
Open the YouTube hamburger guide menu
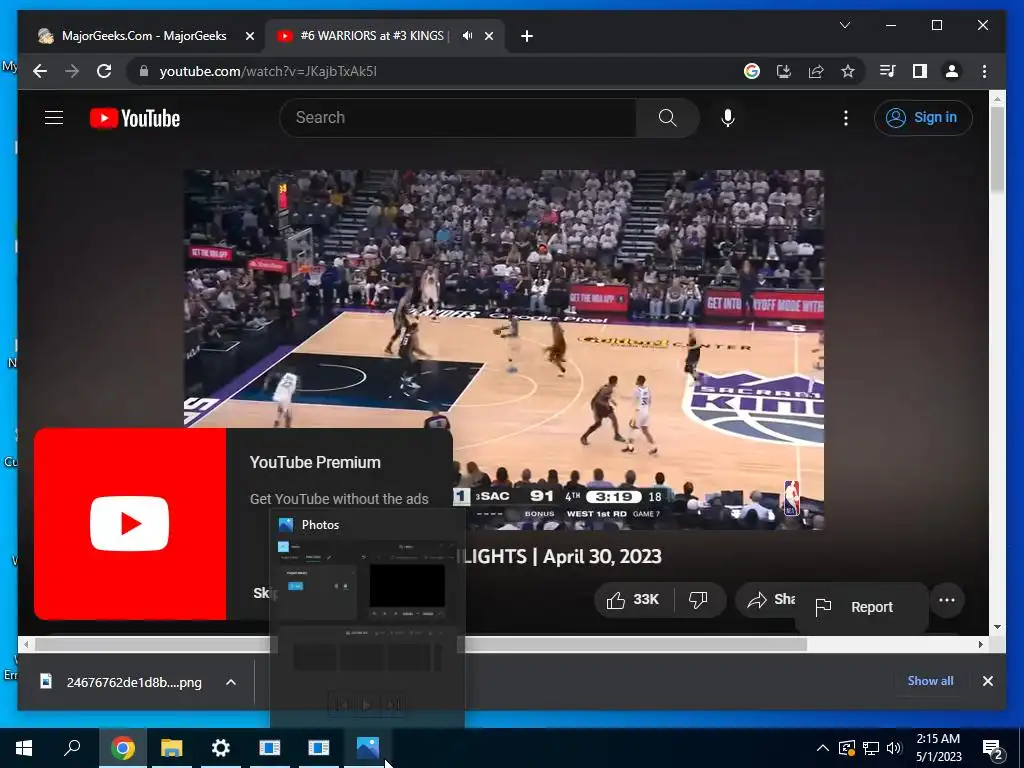[x=54, y=118]
